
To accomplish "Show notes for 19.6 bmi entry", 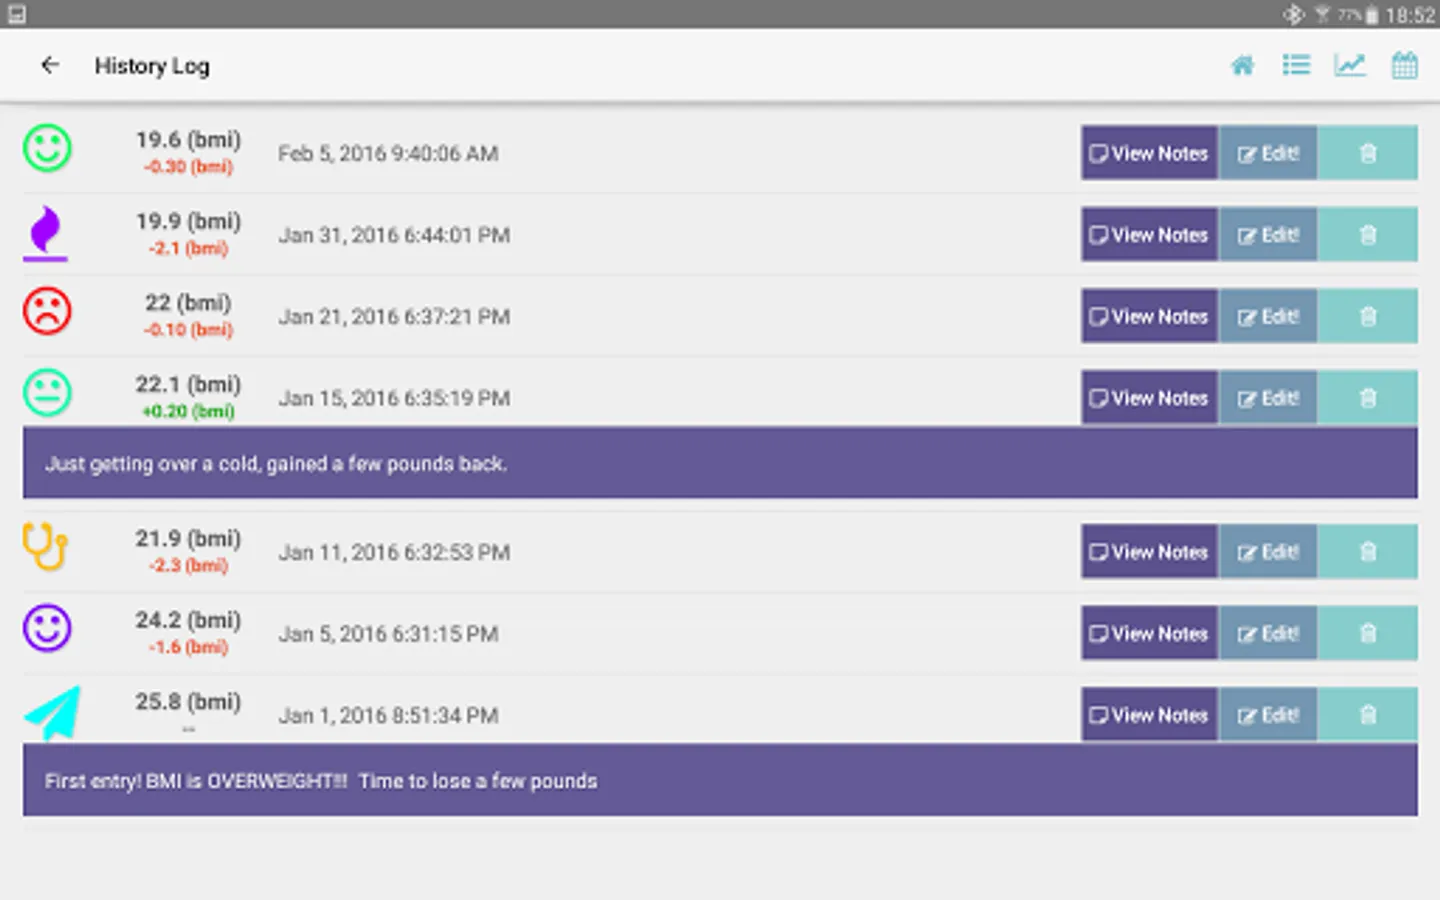I will (1149, 153).
